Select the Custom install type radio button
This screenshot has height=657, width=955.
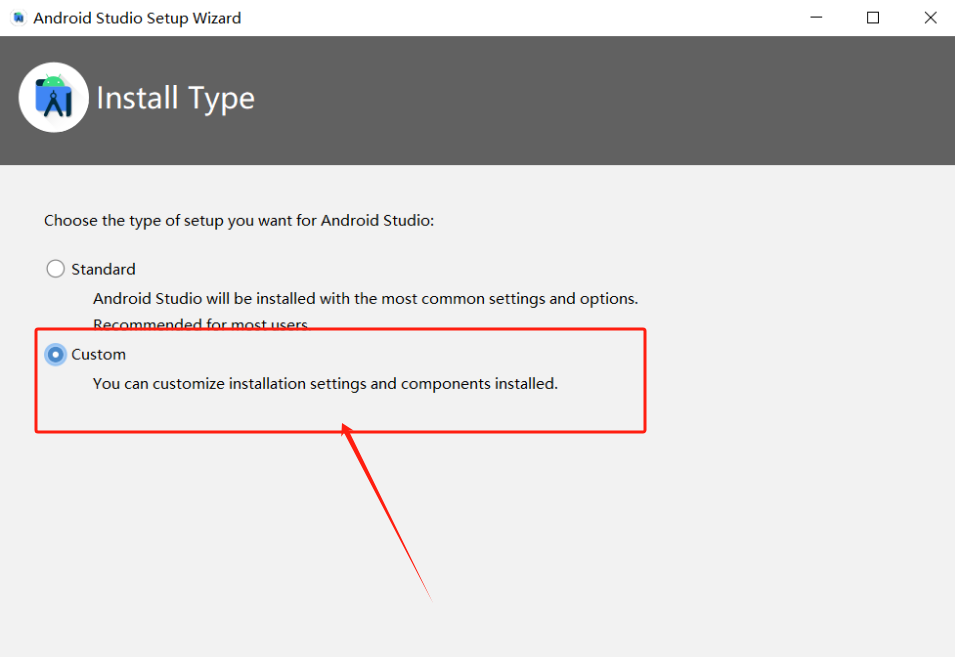coord(55,354)
